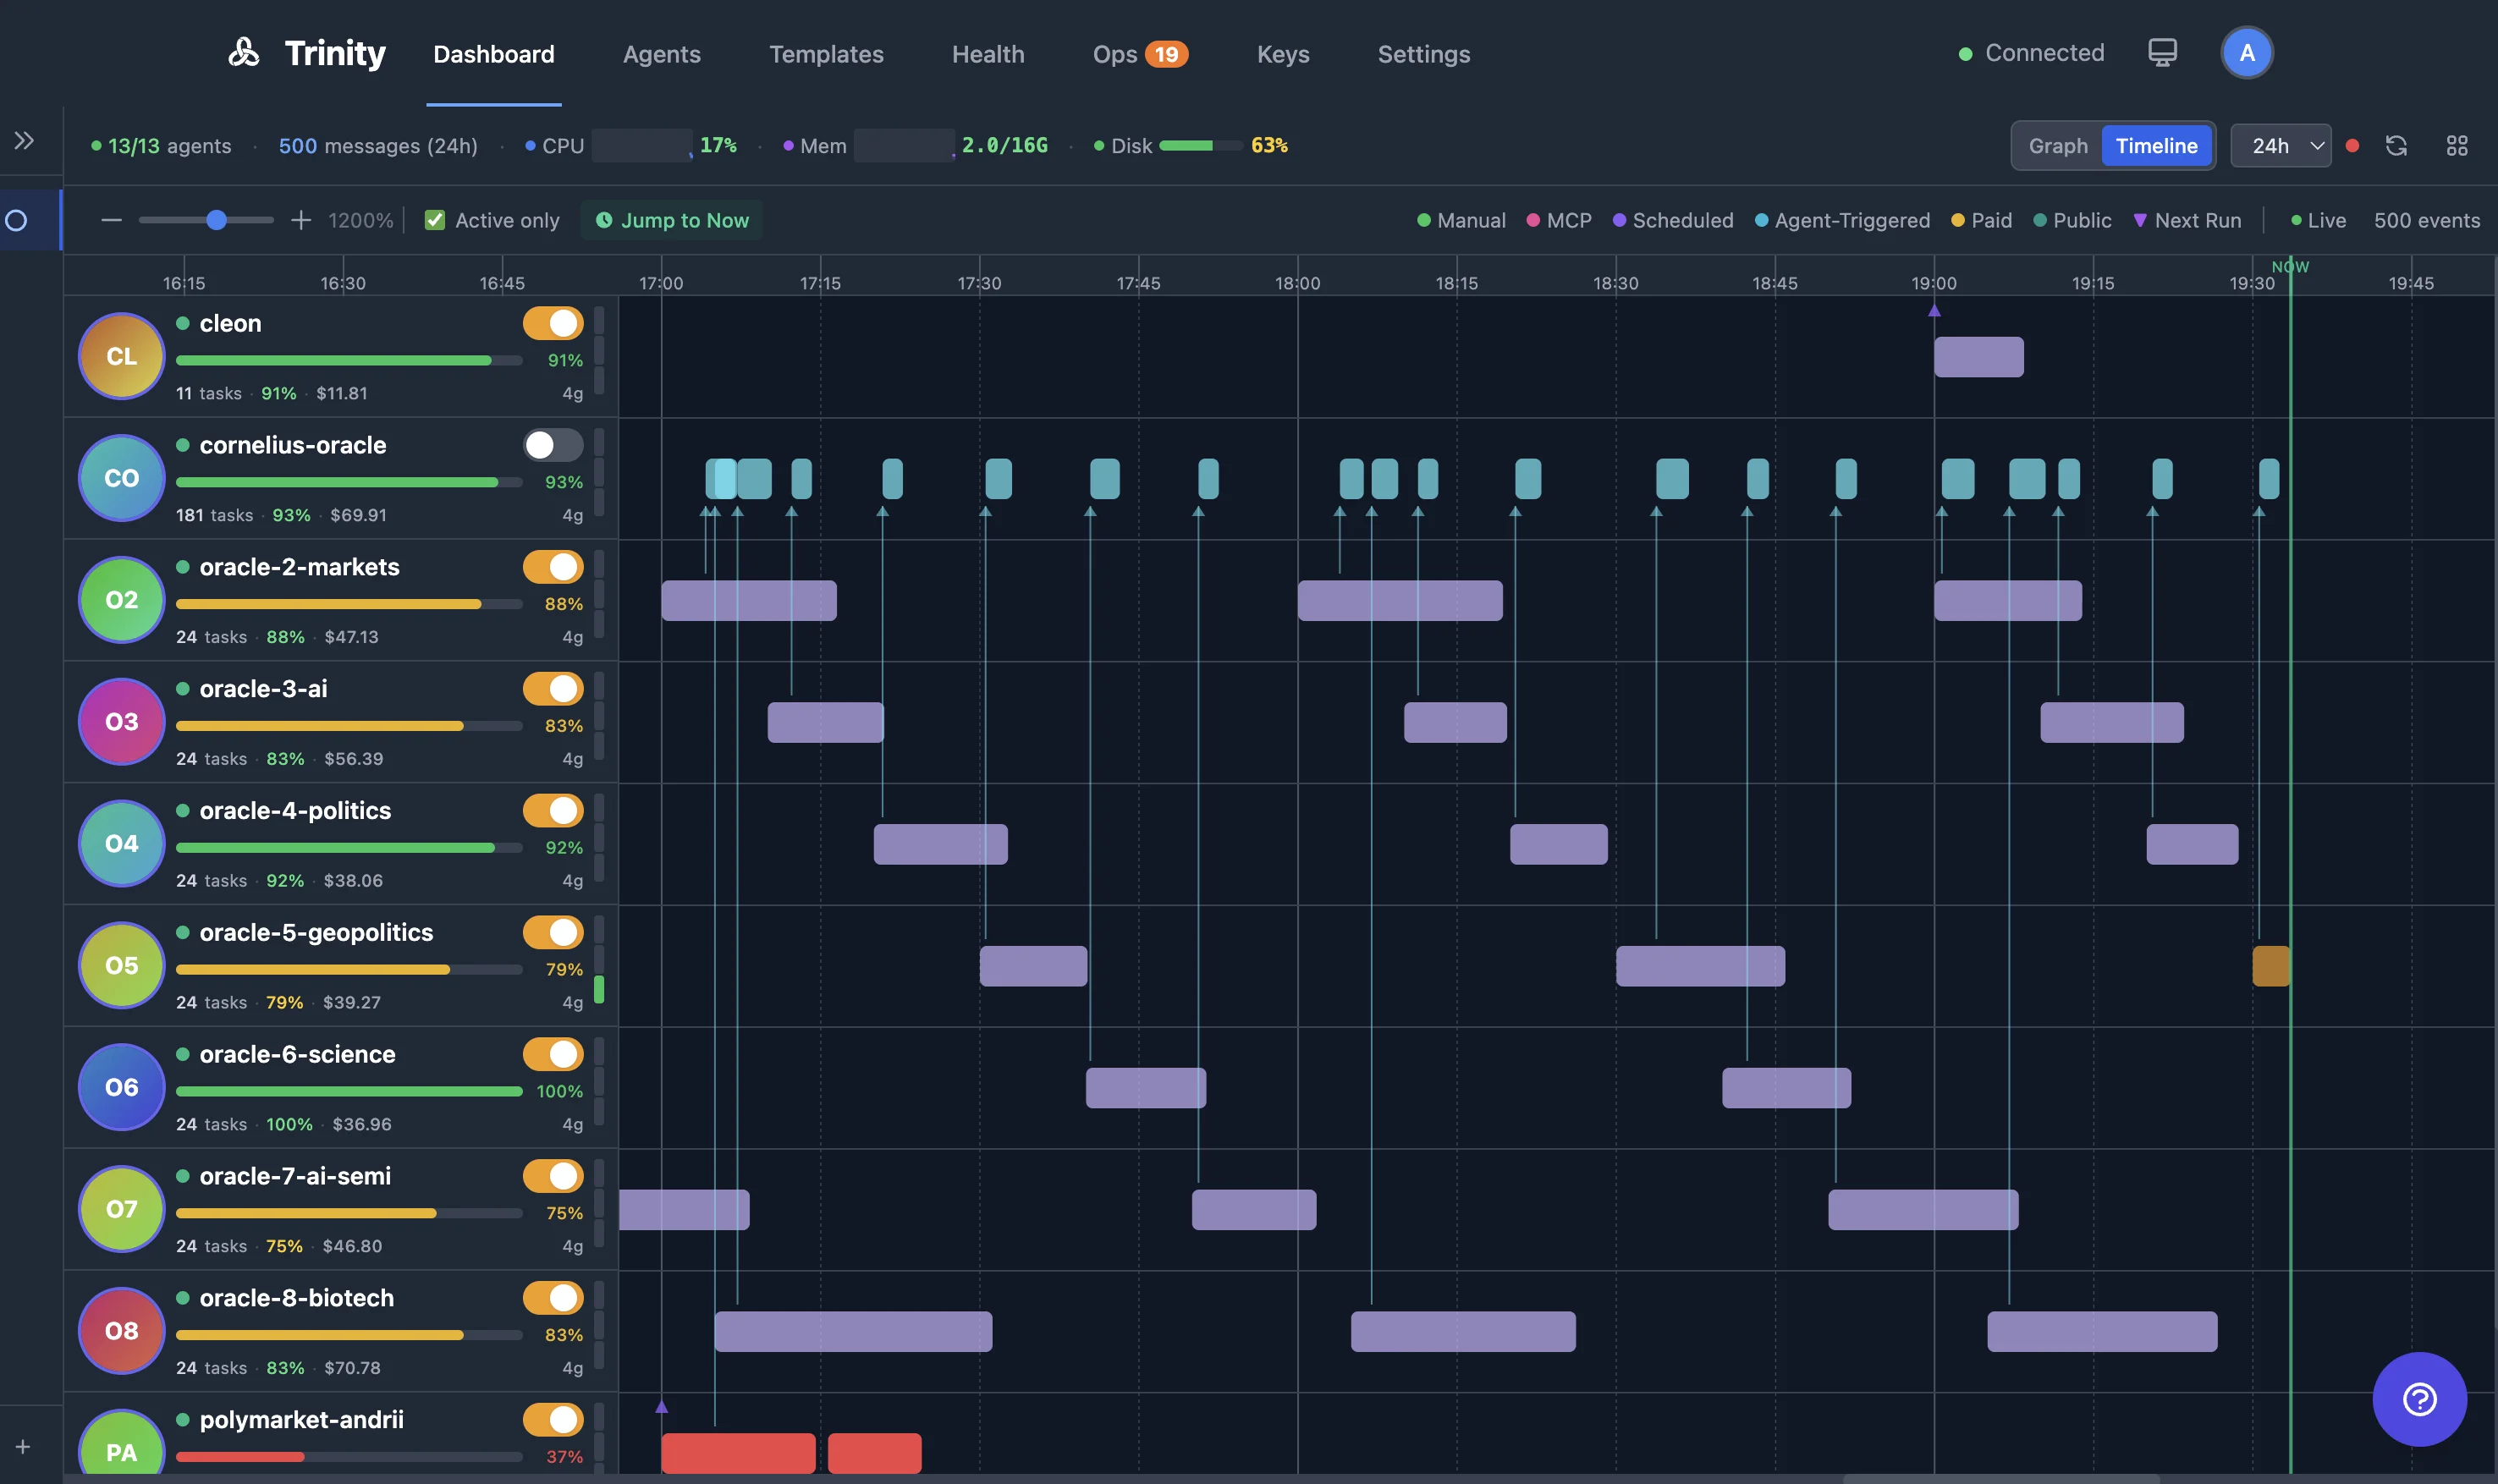Click the first red polymarket-andrii event block
This screenshot has height=1484, width=2498.
[738, 1453]
